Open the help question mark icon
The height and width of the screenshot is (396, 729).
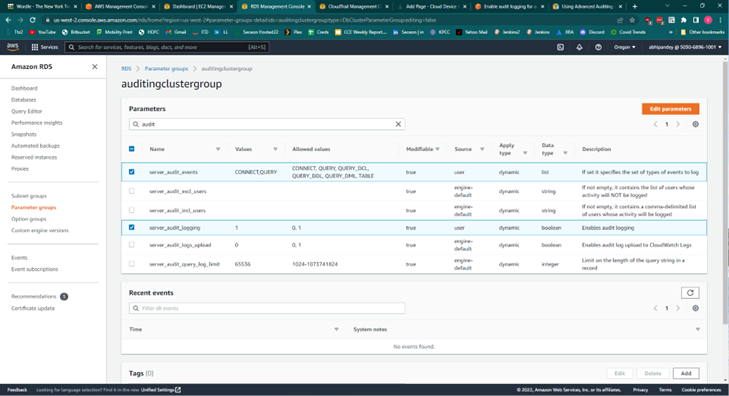tap(598, 47)
